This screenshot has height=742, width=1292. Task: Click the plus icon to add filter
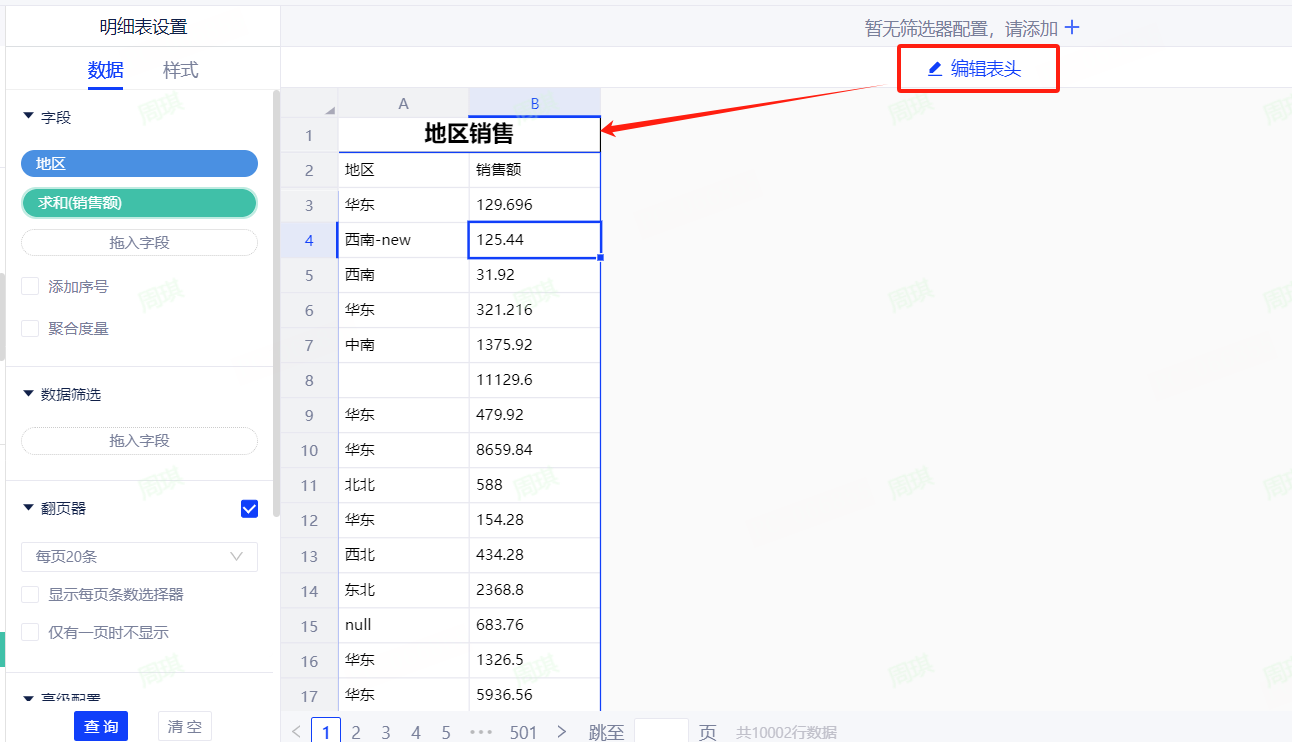tap(1072, 28)
